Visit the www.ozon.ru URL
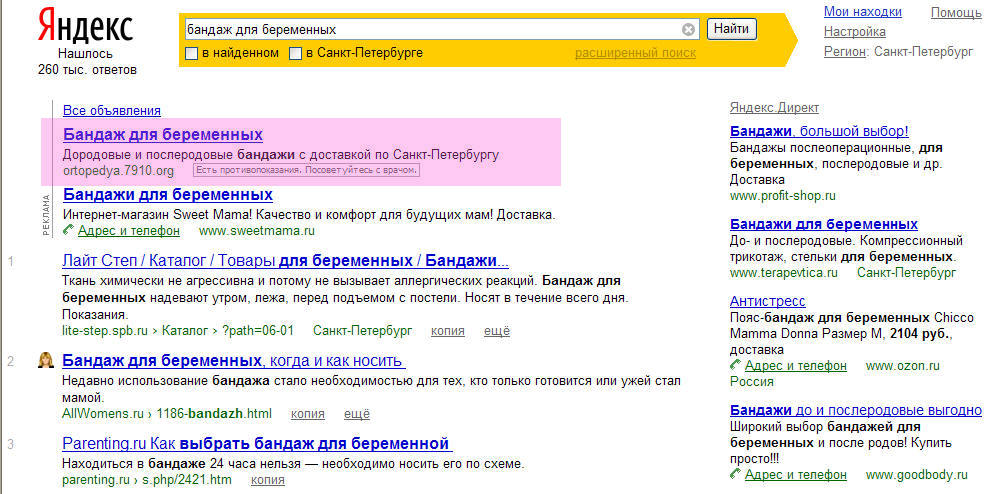997x494 pixels. [903, 366]
